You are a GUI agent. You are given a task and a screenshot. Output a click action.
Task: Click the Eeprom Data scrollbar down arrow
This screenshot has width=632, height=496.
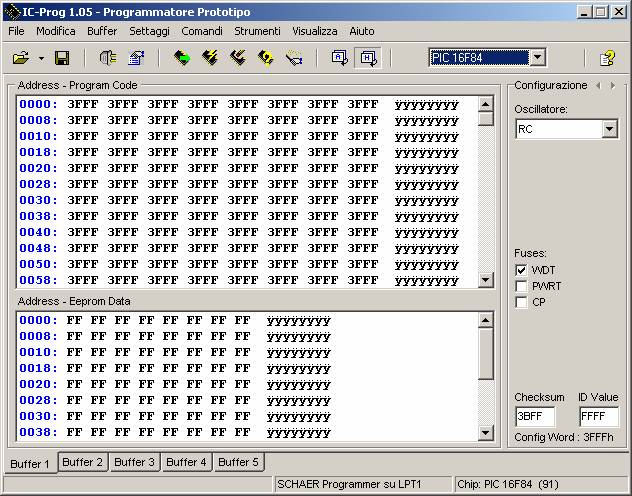[485, 433]
